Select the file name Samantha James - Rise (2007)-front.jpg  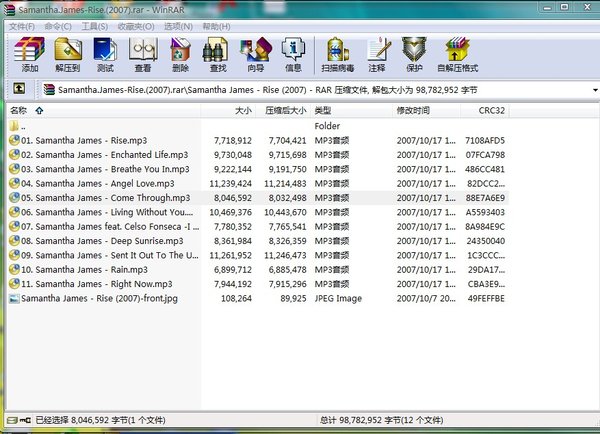[x=99, y=299]
